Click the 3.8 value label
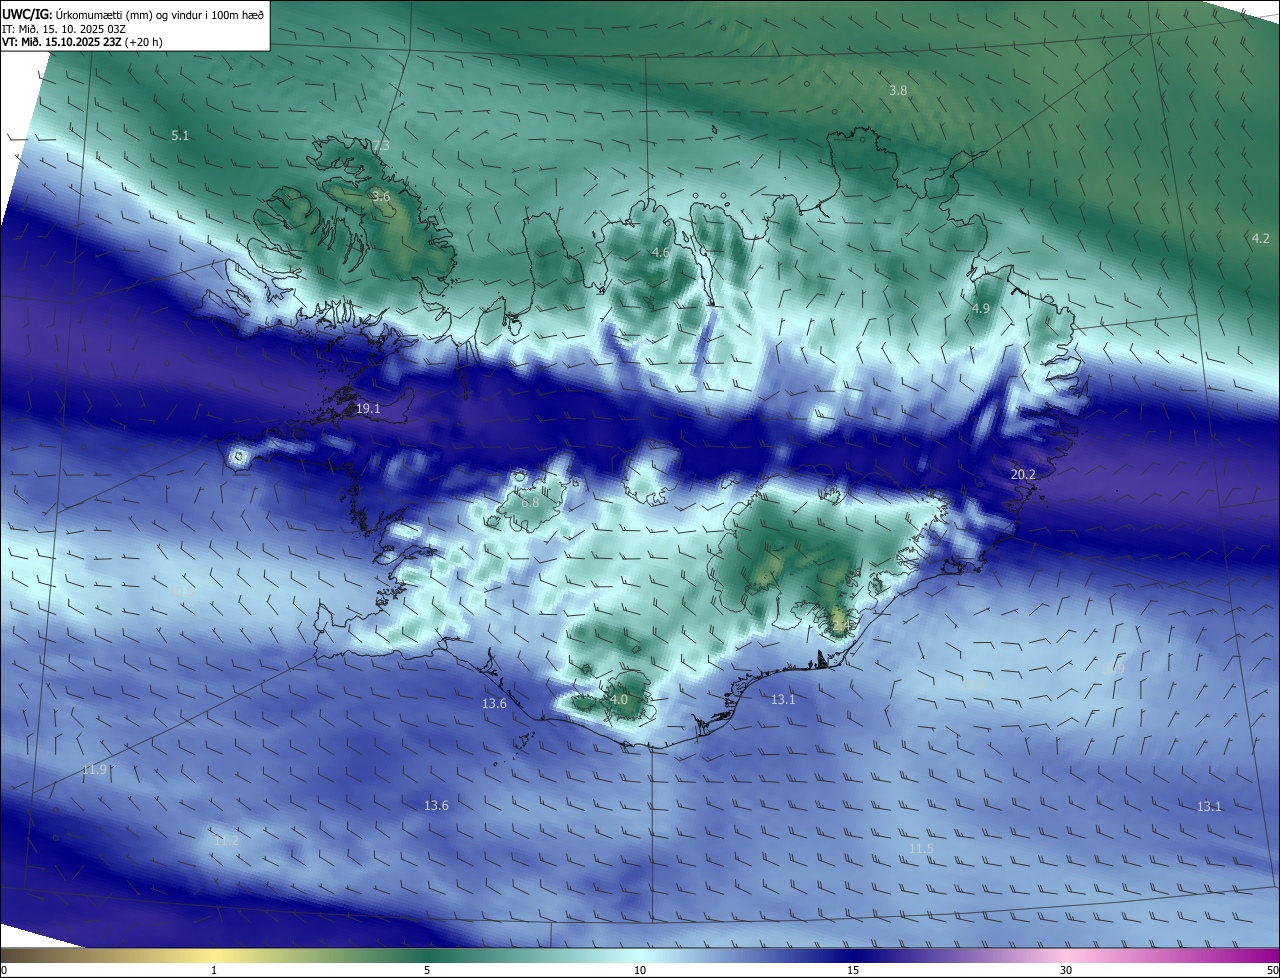Image resolution: width=1280 pixels, height=978 pixels. tap(898, 91)
